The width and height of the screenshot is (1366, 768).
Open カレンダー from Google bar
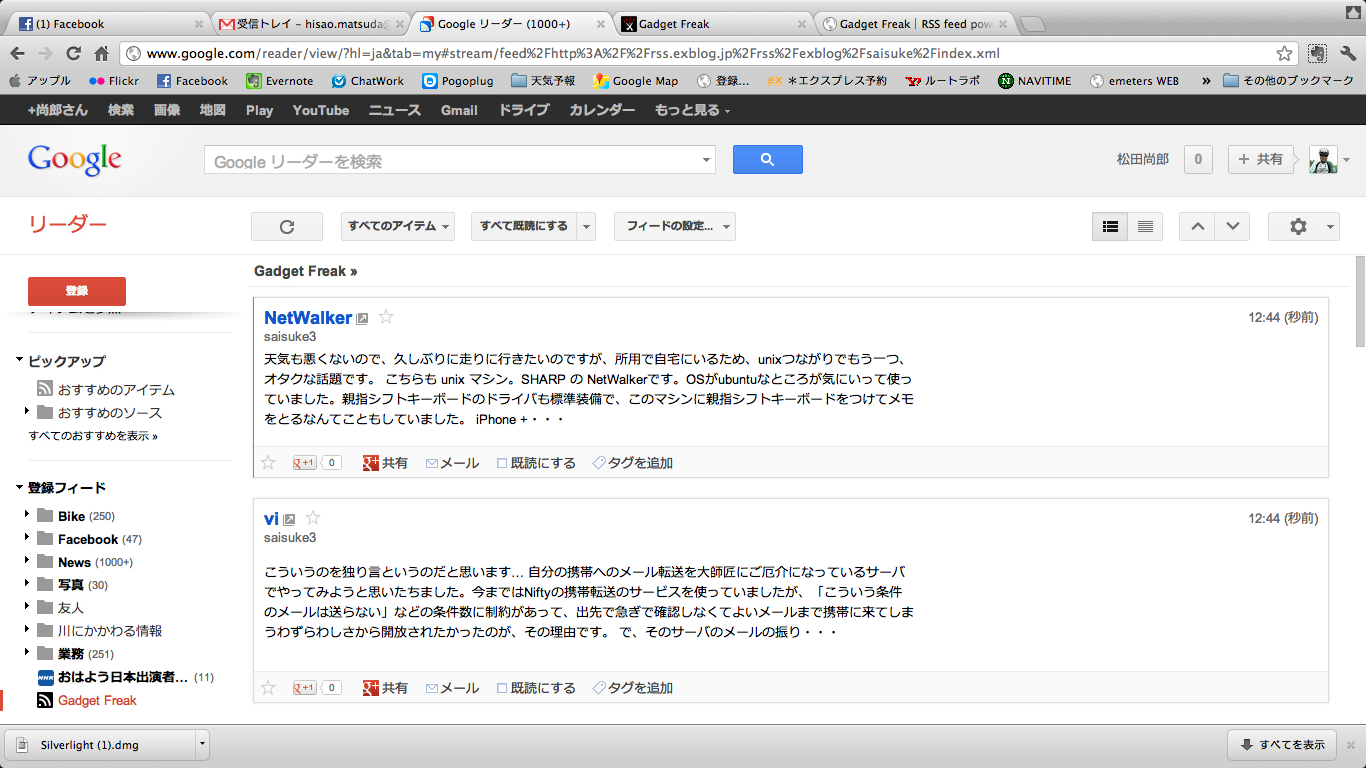[602, 110]
